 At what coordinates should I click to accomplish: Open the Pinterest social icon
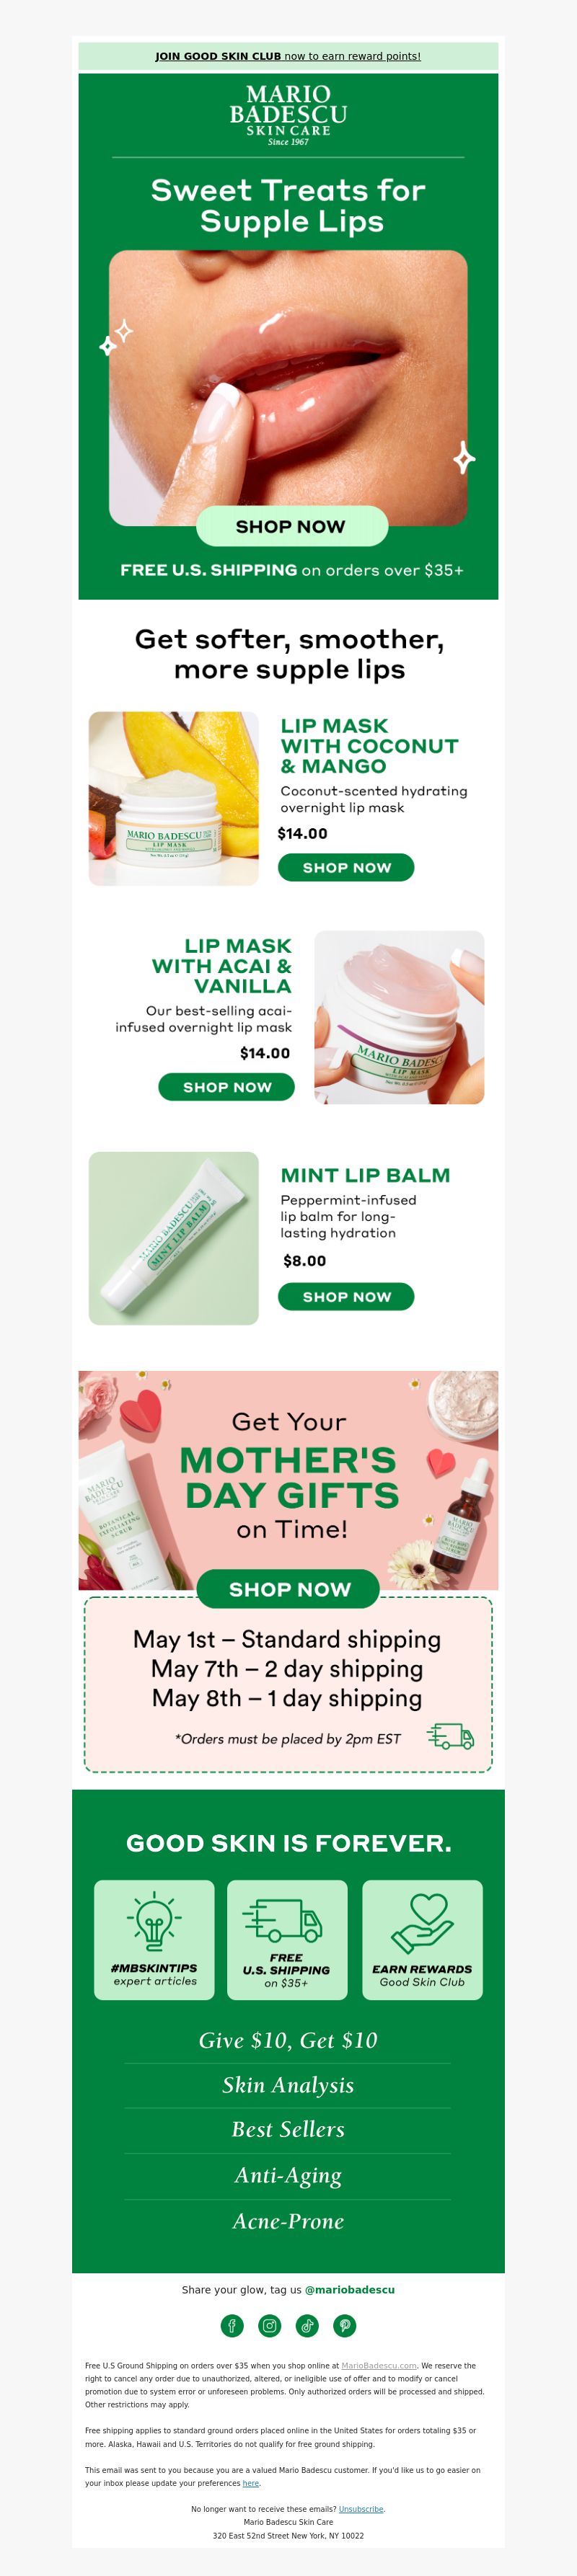pyautogui.click(x=345, y=2325)
